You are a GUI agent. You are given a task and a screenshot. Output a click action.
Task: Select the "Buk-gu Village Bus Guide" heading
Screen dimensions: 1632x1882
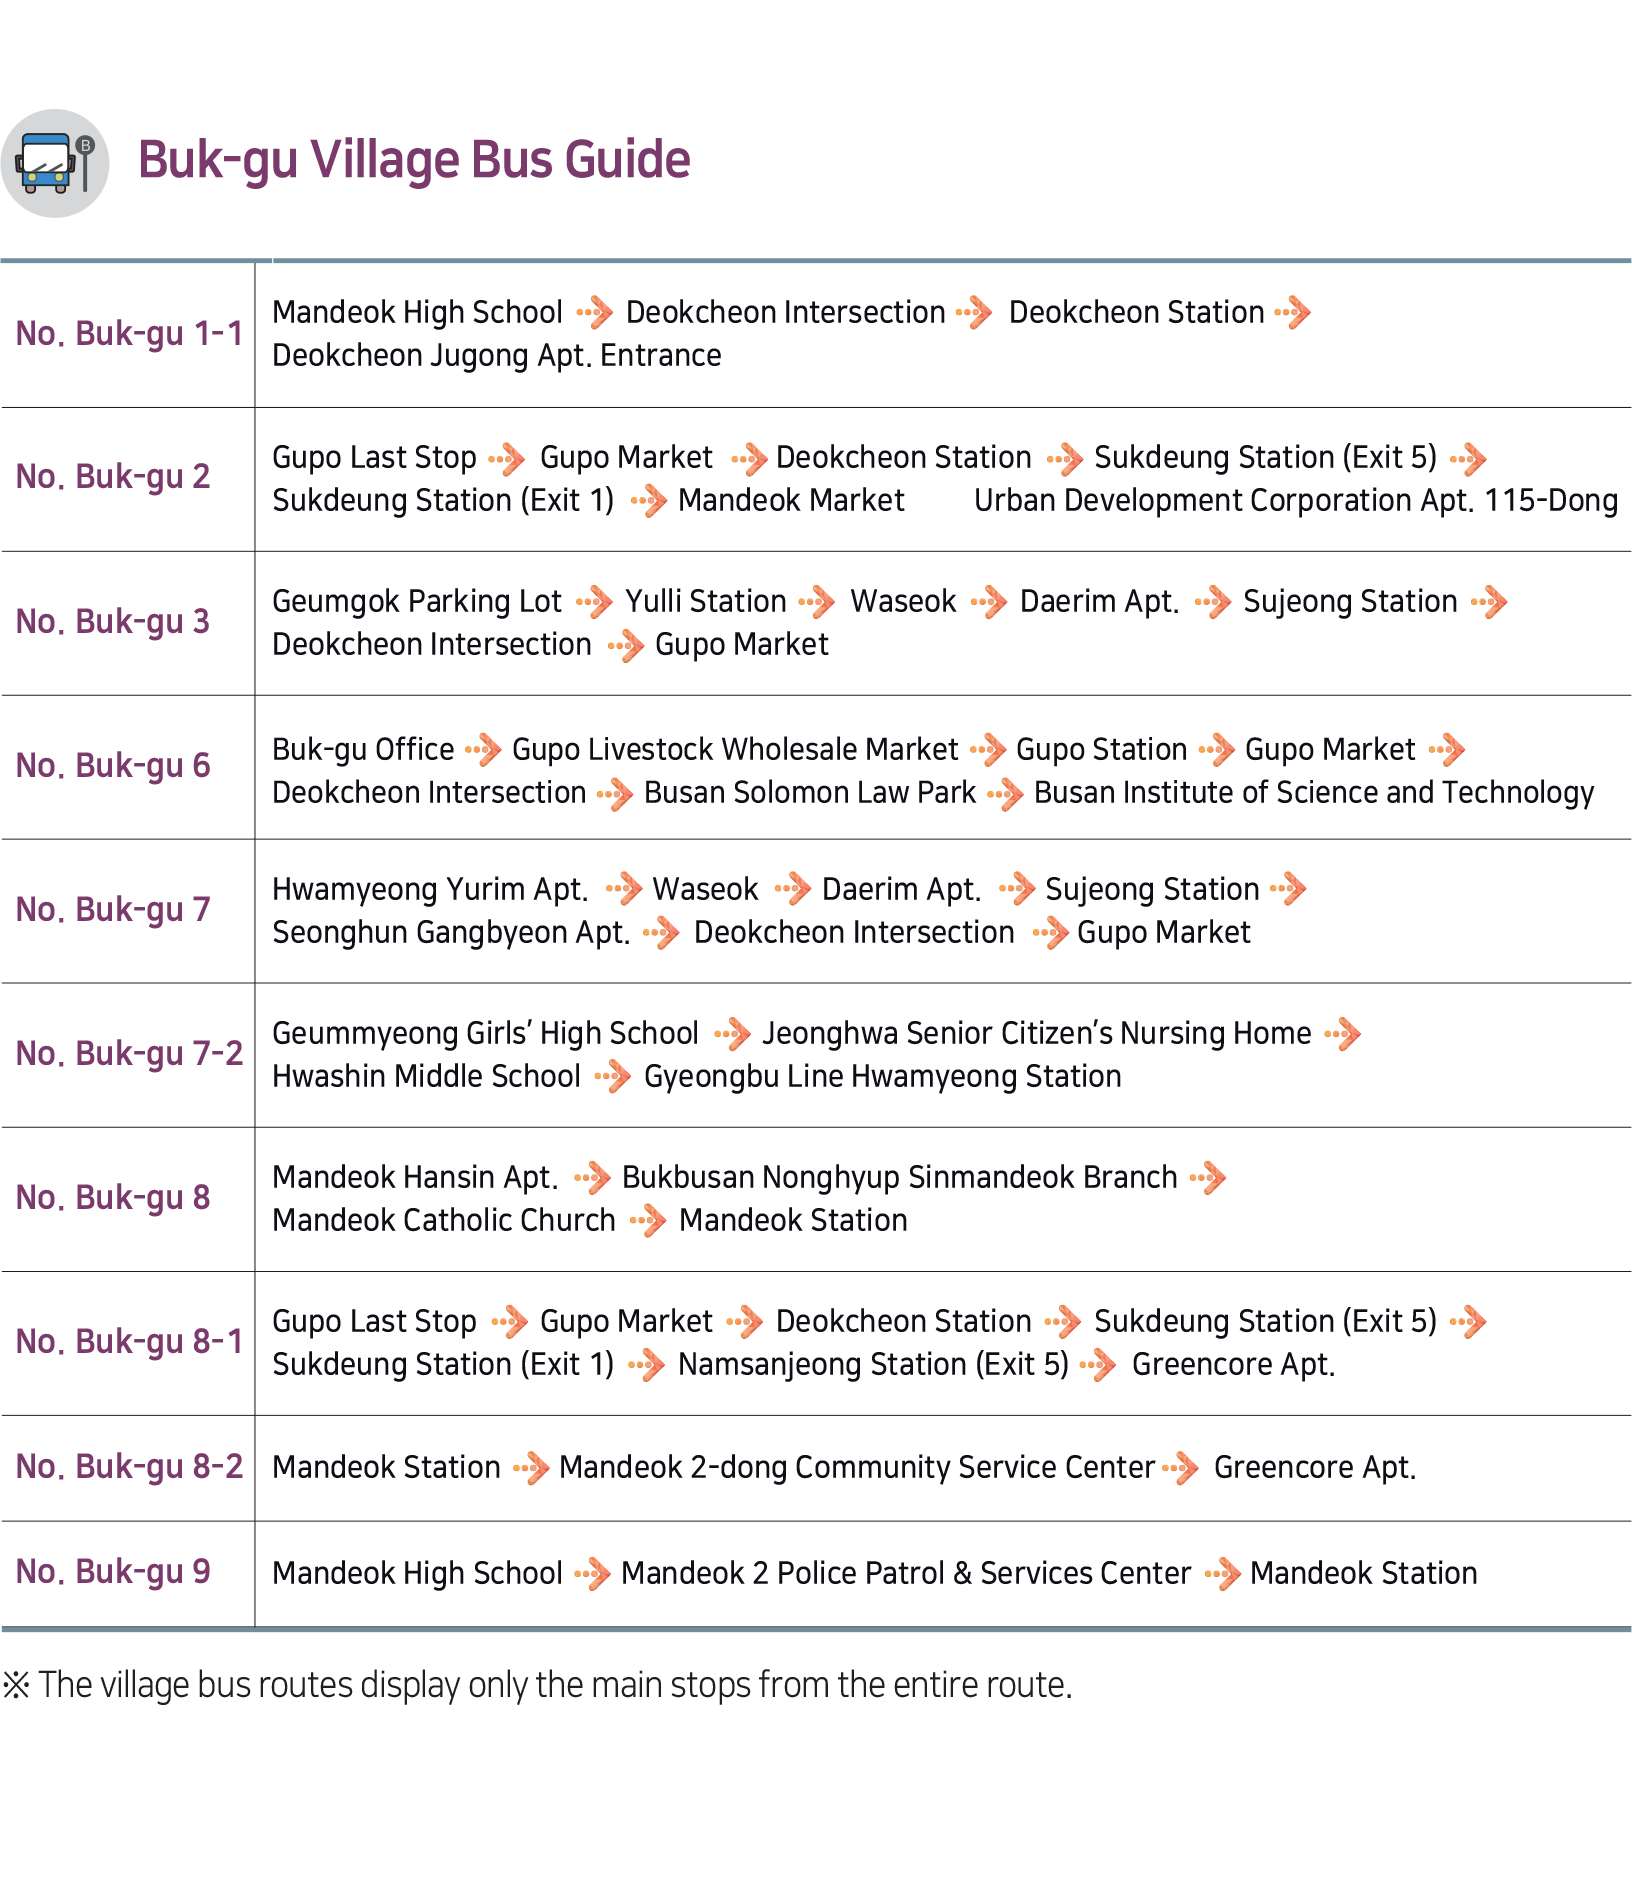pos(414,160)
